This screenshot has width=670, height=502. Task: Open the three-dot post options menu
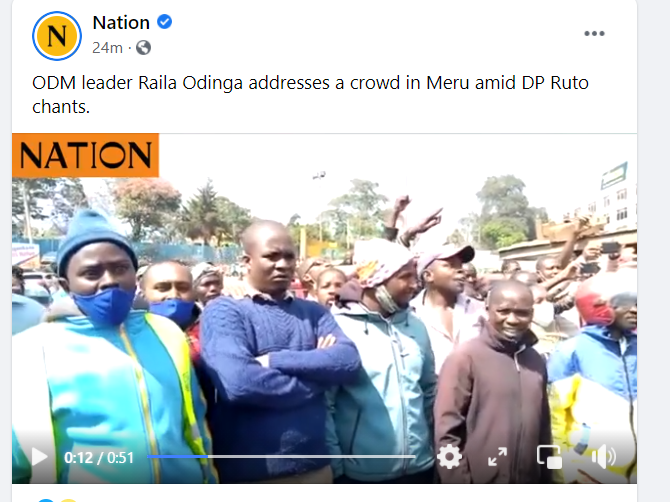click(x=594, y=33)
